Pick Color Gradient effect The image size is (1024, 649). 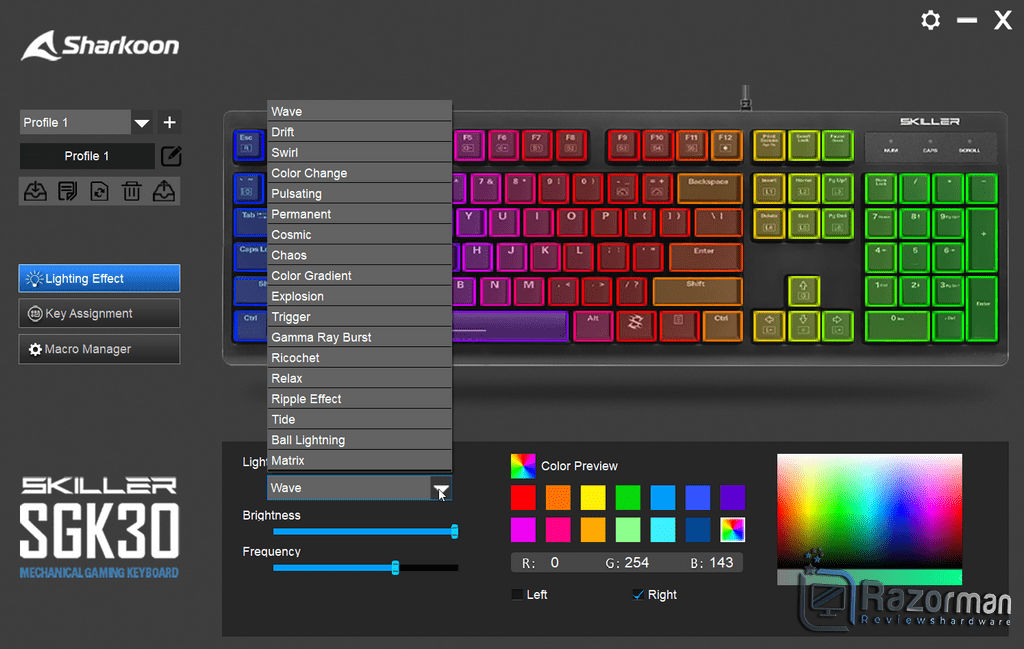click(359, 276)
